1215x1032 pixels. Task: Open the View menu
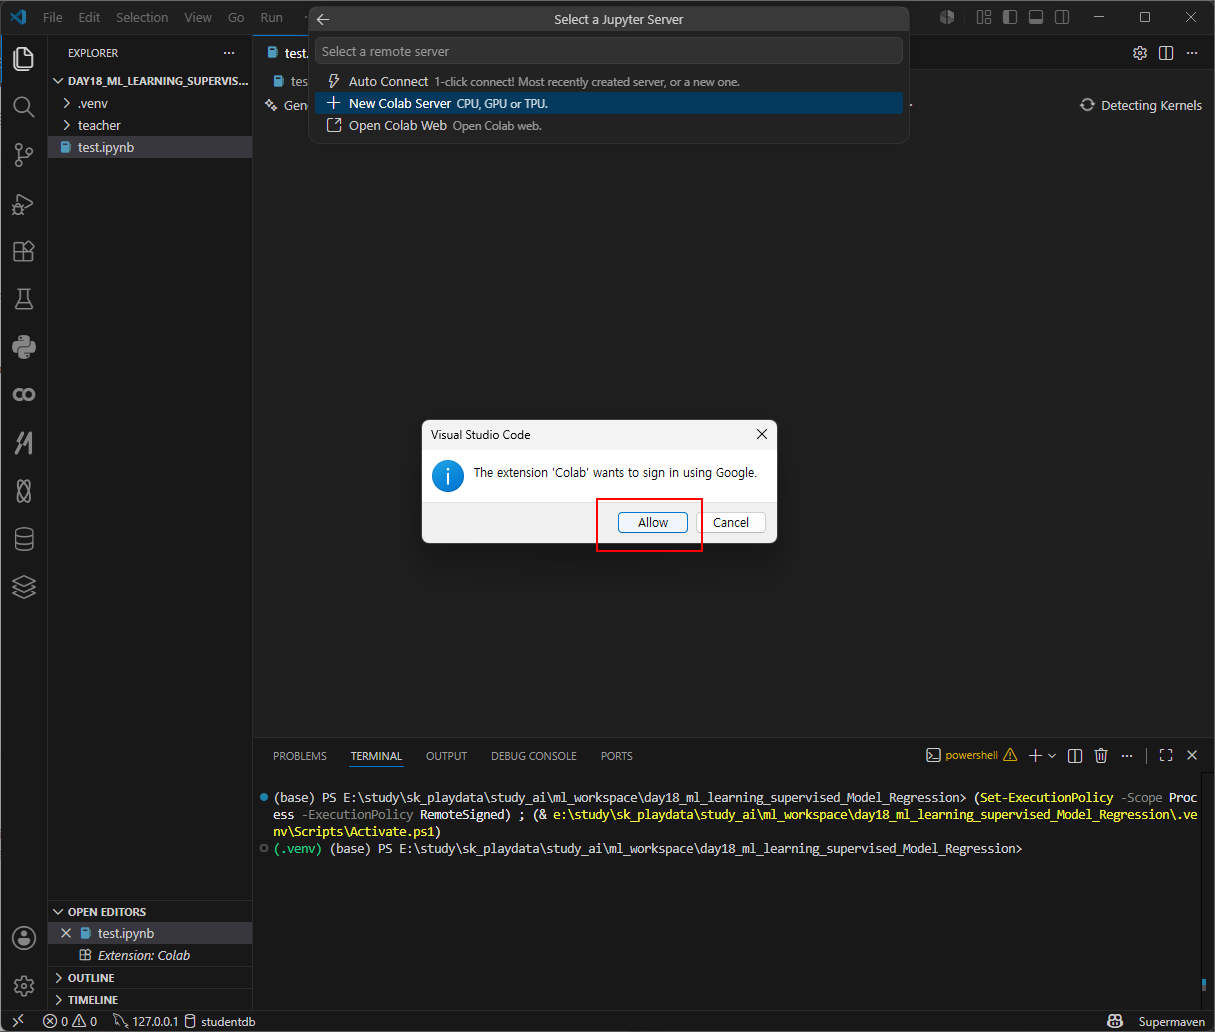198,17
